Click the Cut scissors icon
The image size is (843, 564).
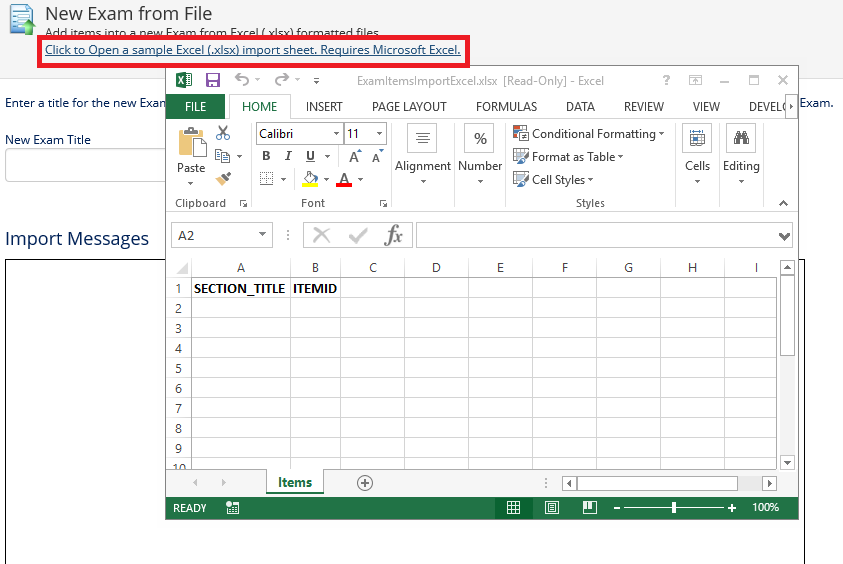223,132
